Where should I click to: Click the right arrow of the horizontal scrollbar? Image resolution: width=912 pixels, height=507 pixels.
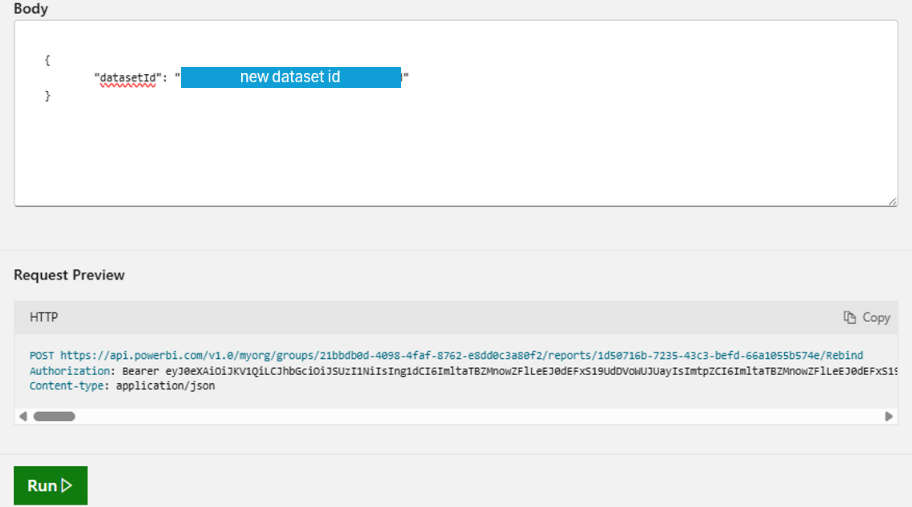click(x=888, y=416)
